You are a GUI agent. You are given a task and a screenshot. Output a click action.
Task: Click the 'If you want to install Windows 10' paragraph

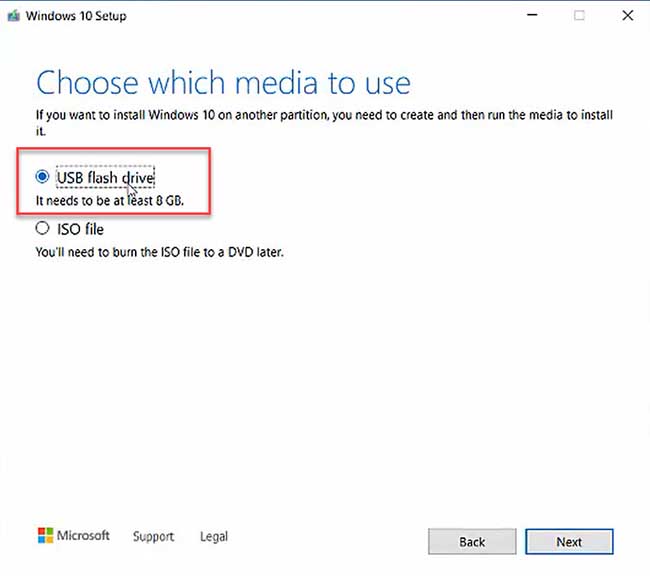click(x=324, y=123)
